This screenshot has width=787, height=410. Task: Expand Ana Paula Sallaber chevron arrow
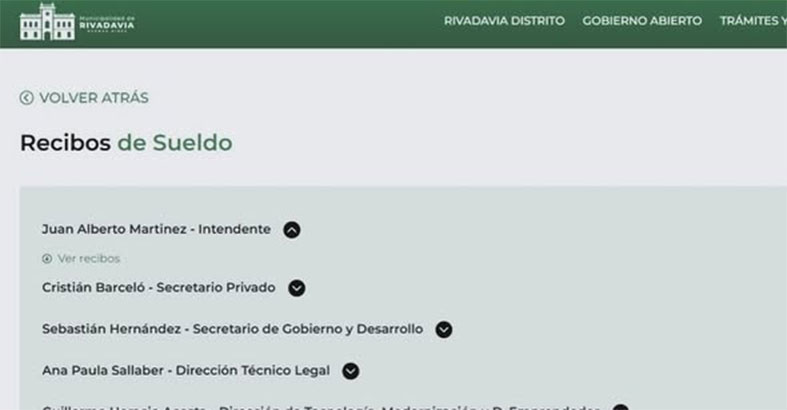click(350, 370)
